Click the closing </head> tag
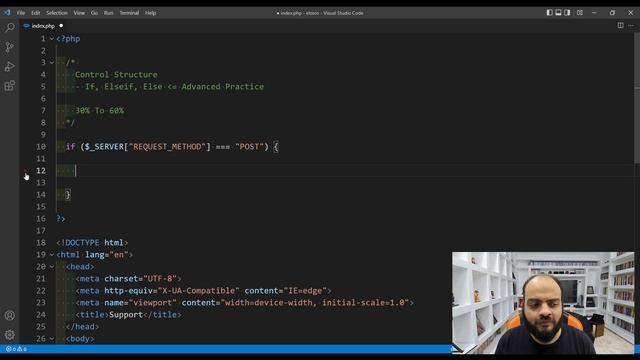This screenshot has height=360, width=640. (82, 327)
